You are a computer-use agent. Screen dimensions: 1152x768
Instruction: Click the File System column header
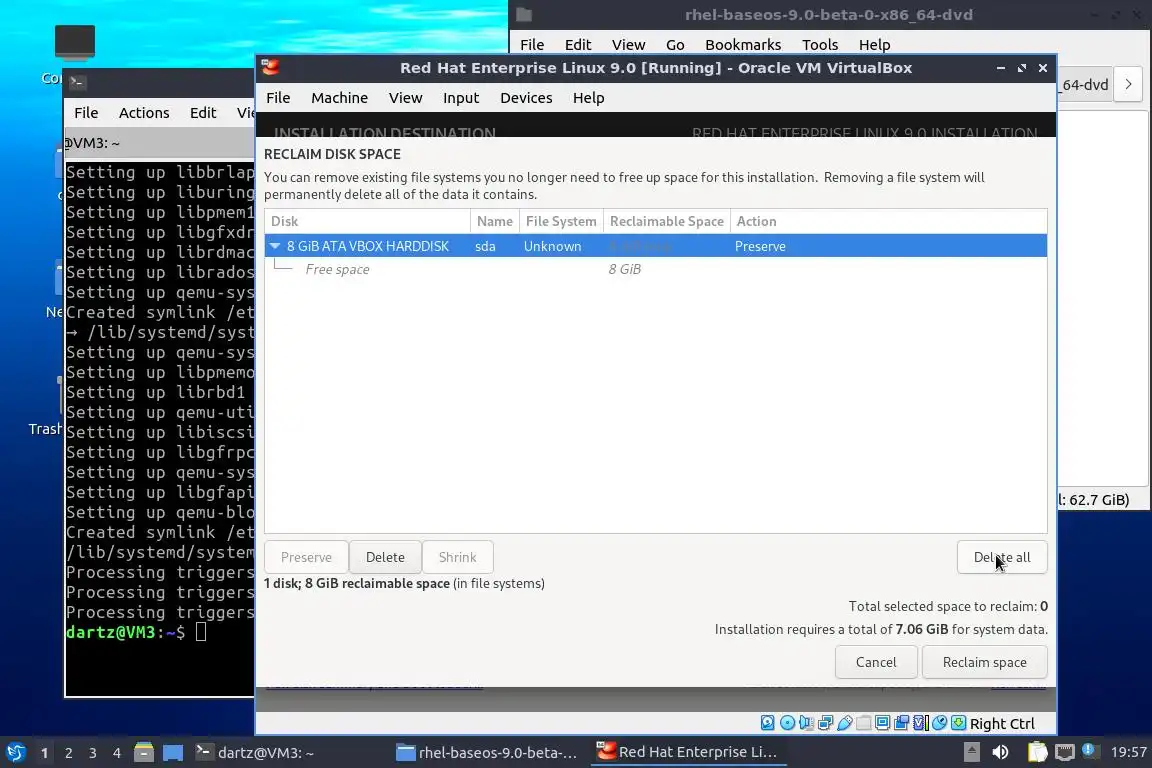click(x=561, y=221)
